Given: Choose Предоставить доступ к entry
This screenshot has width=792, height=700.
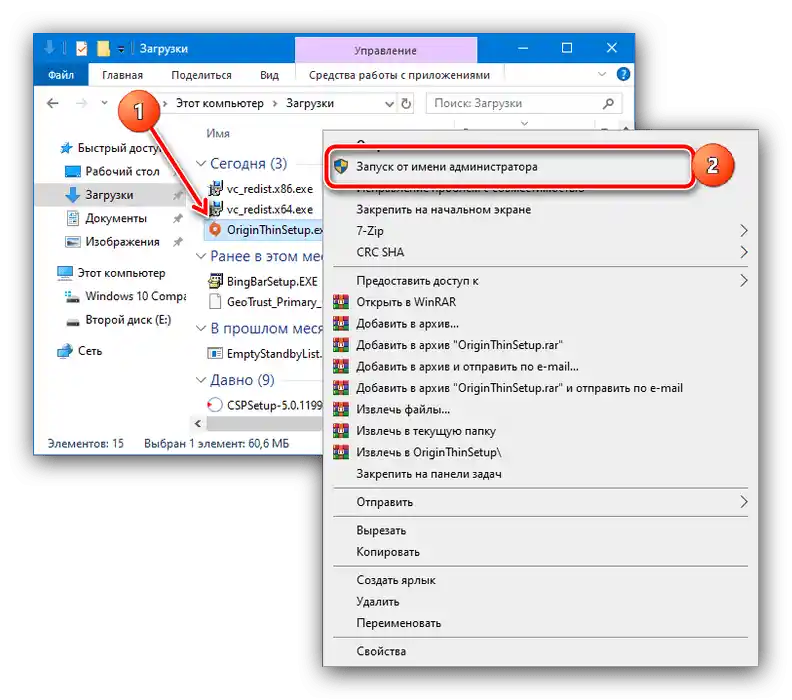Looking at the screenshot, I should 540,280.
